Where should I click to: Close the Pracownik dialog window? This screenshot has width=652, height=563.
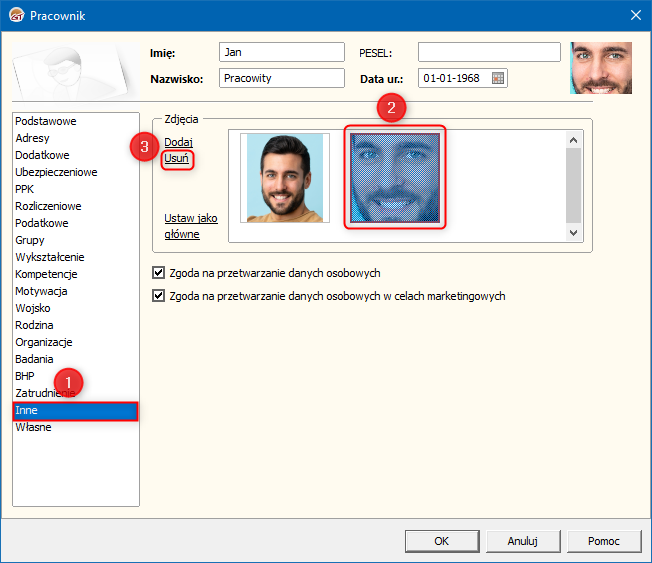(635, 15)
